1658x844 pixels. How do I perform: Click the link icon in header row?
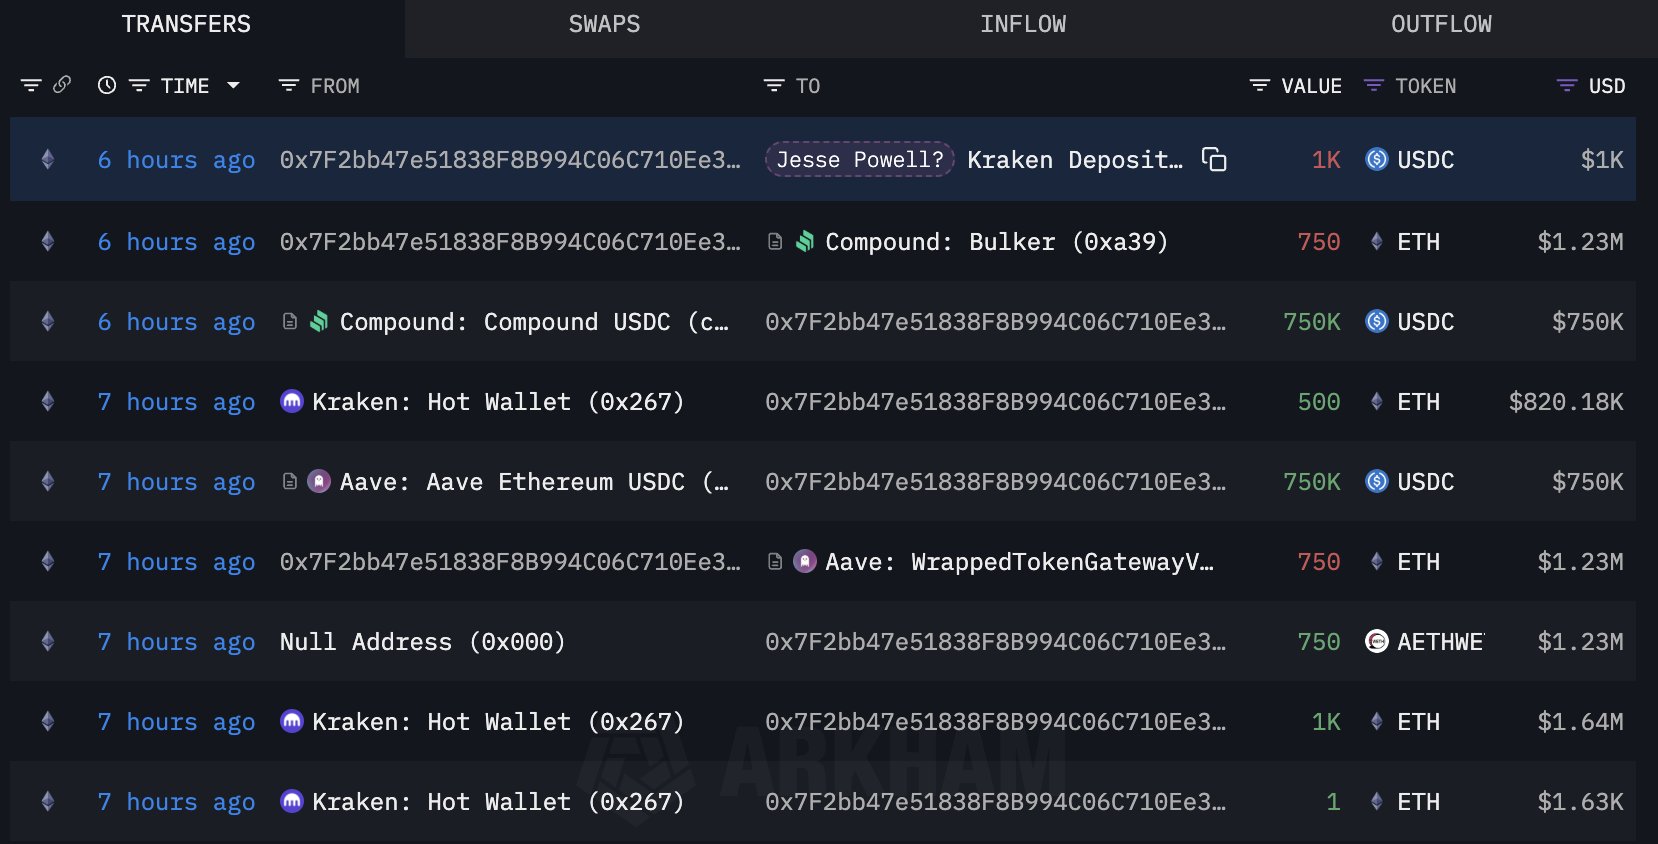pos(62,85)
